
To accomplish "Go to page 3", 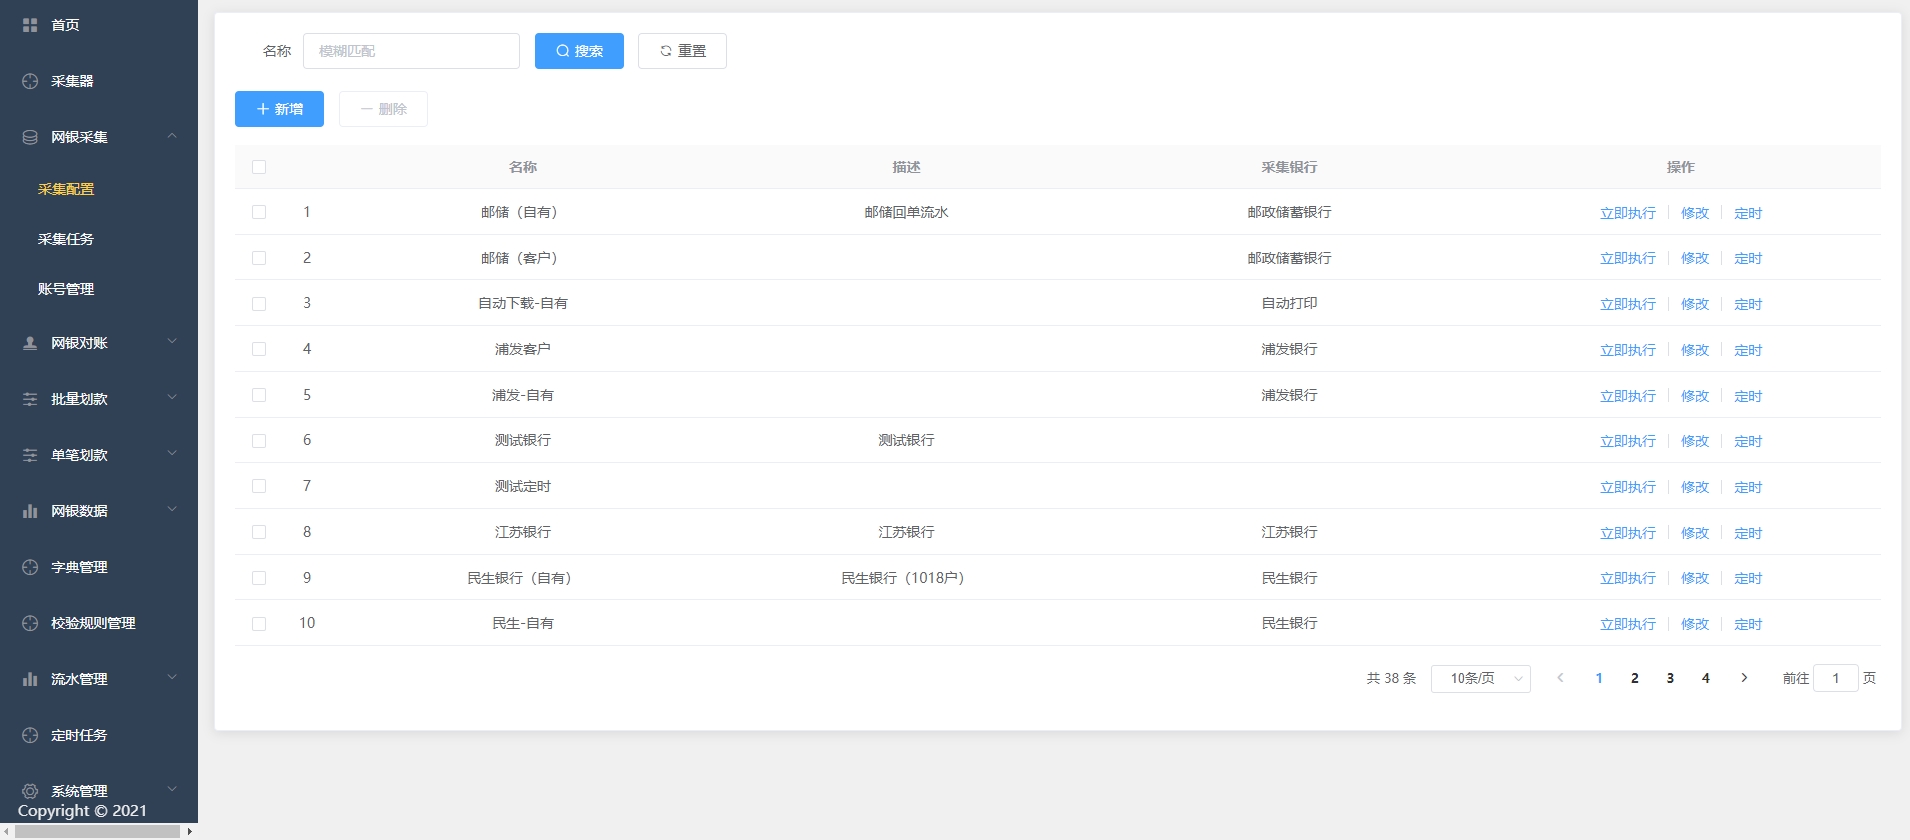I will (1670, 678).
